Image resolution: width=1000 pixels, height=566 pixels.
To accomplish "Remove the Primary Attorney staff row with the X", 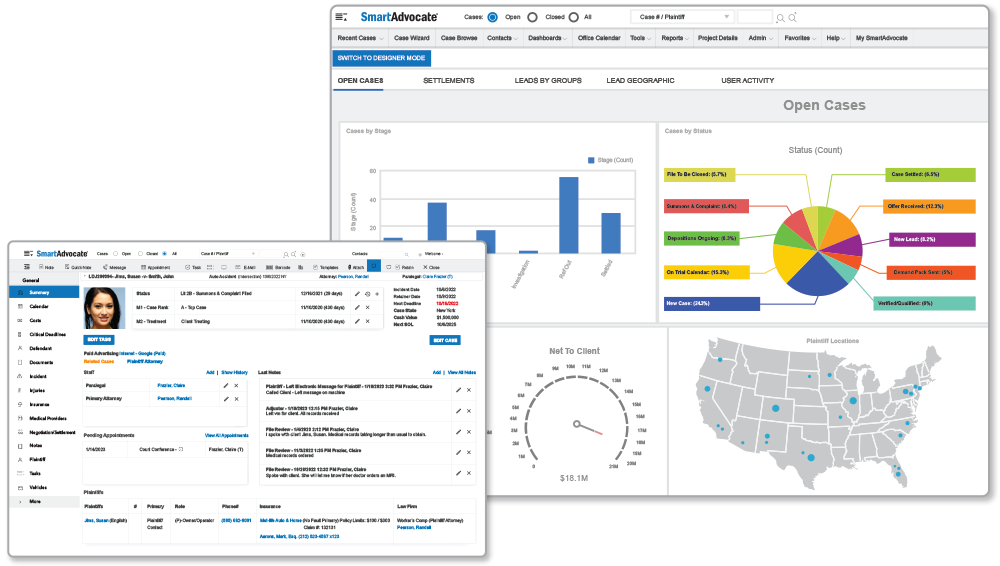I will 237,399.
